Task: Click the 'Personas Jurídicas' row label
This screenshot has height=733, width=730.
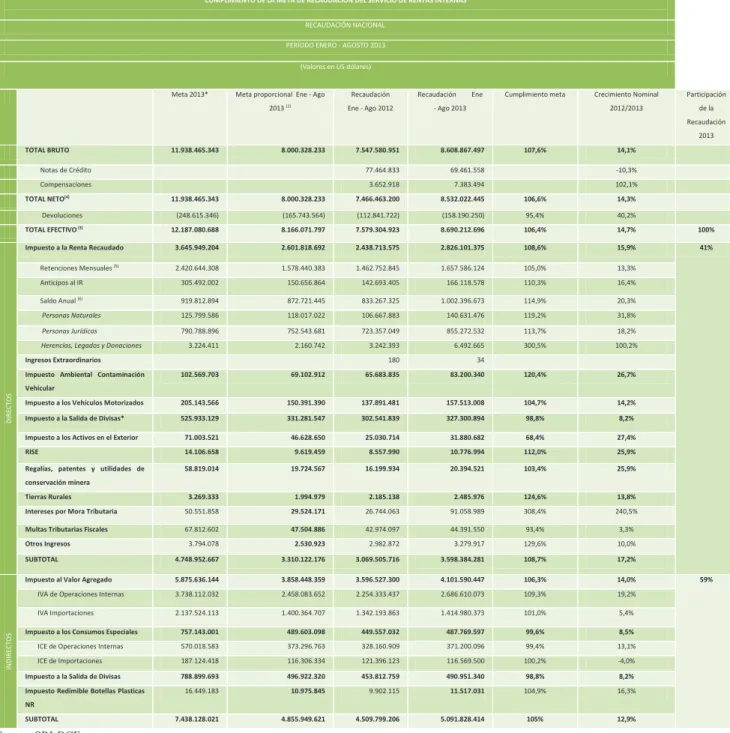Action: click(x=69, y=331)
